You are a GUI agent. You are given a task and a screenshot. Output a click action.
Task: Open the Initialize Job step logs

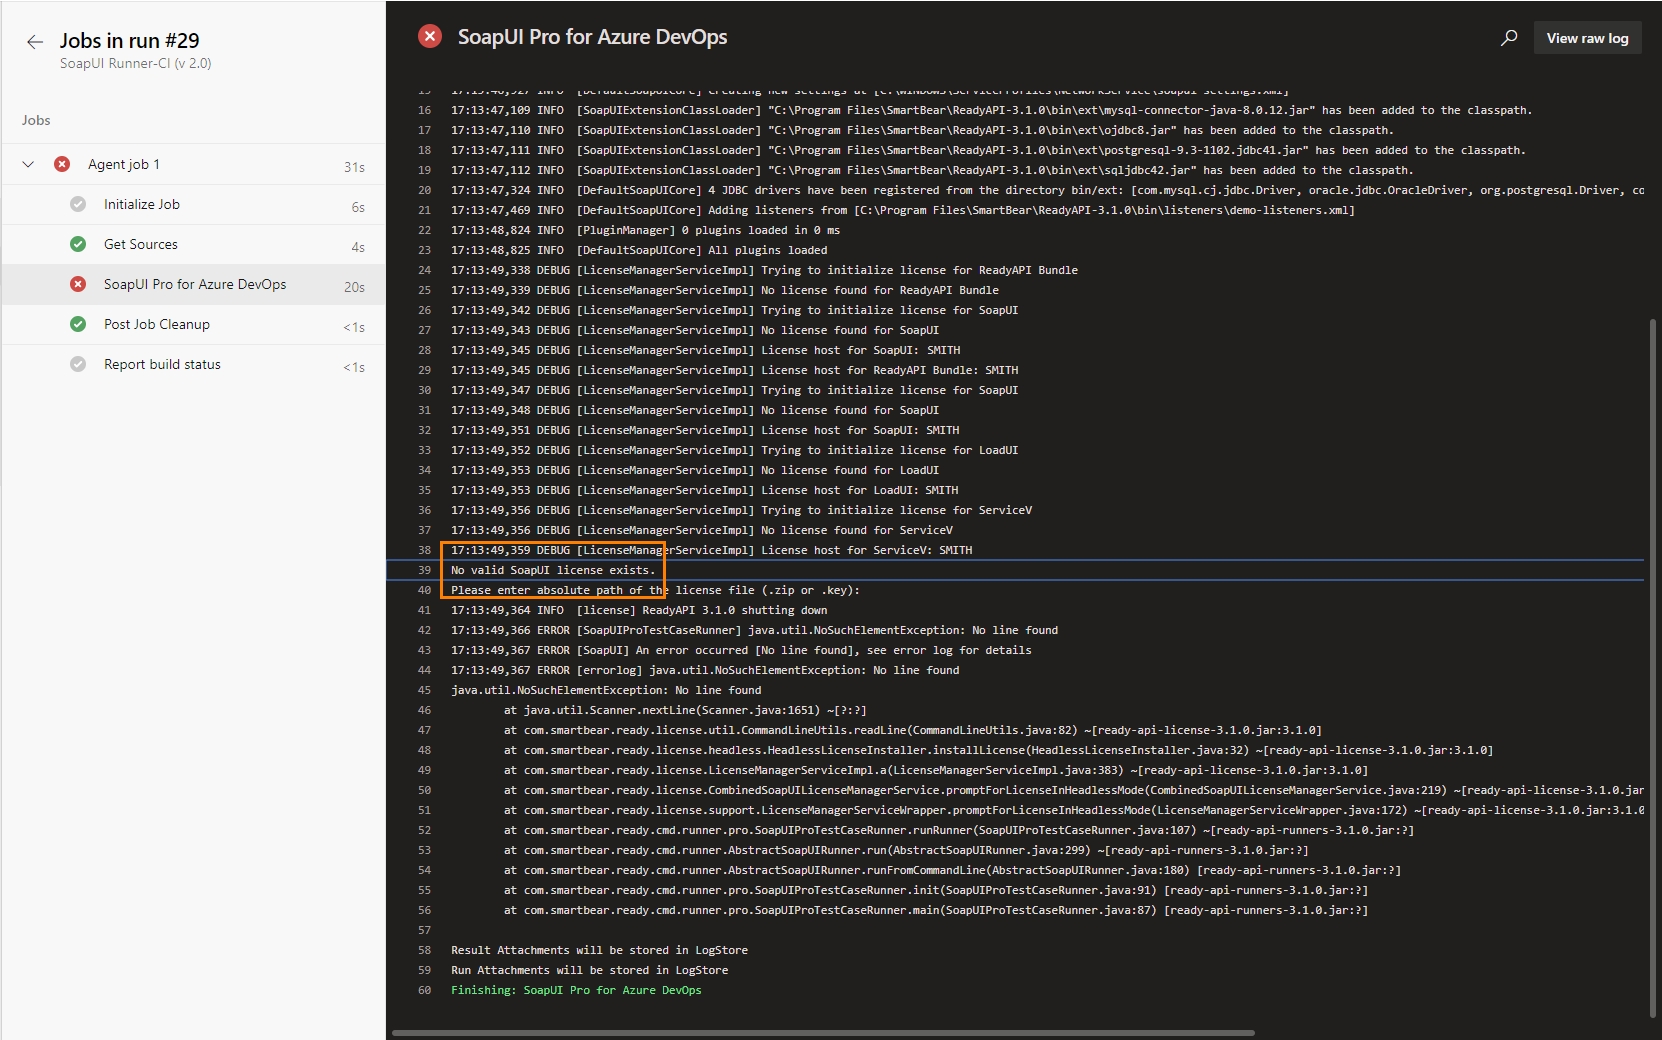click(142, 204)
